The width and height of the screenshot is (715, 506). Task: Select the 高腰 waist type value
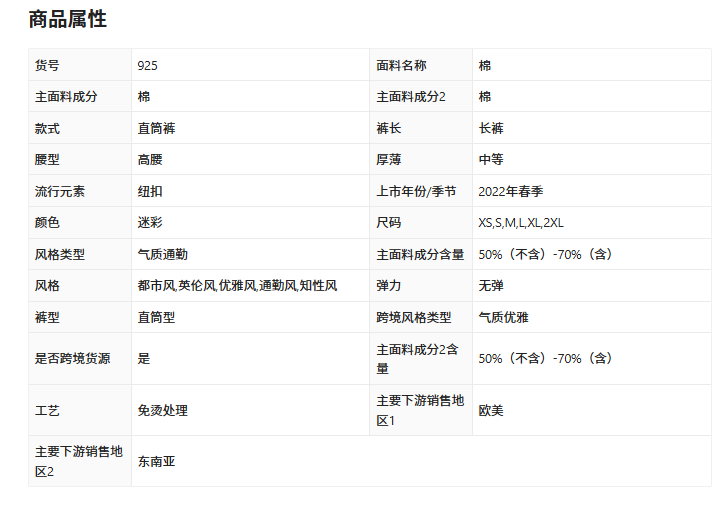[x=150, y=160]
